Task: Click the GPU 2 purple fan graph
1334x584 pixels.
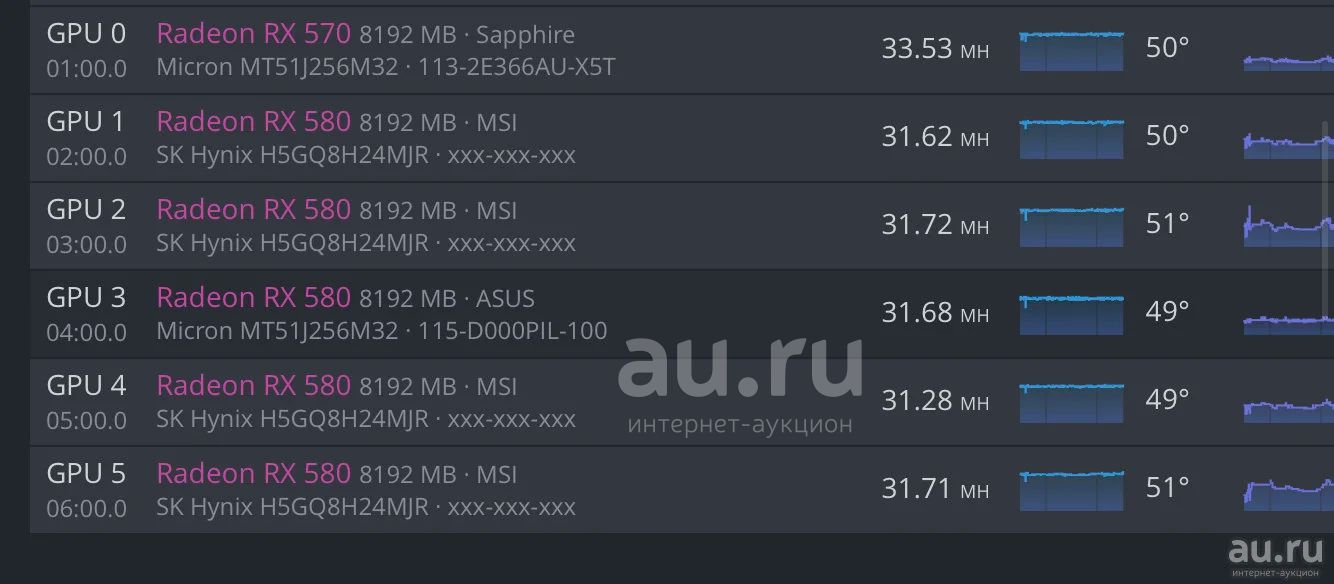Action: coord(1288,228)
